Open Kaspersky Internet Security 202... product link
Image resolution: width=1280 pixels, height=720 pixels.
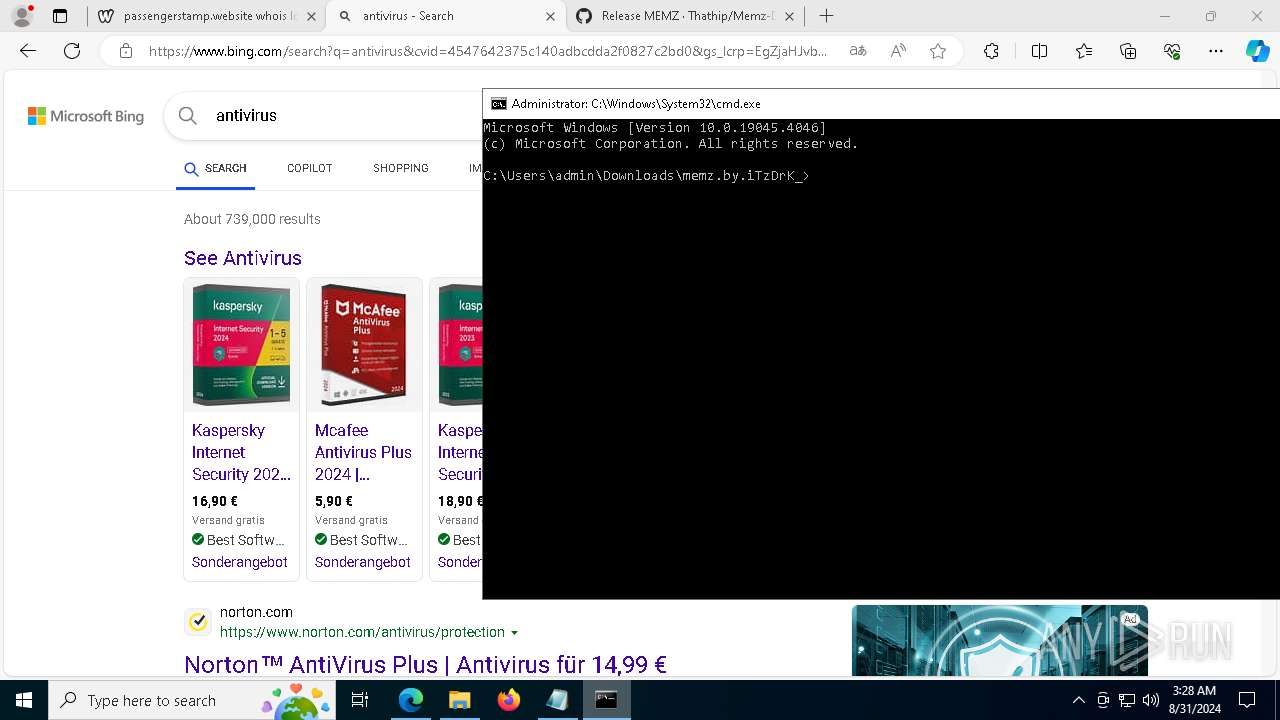tap(241, 452)
